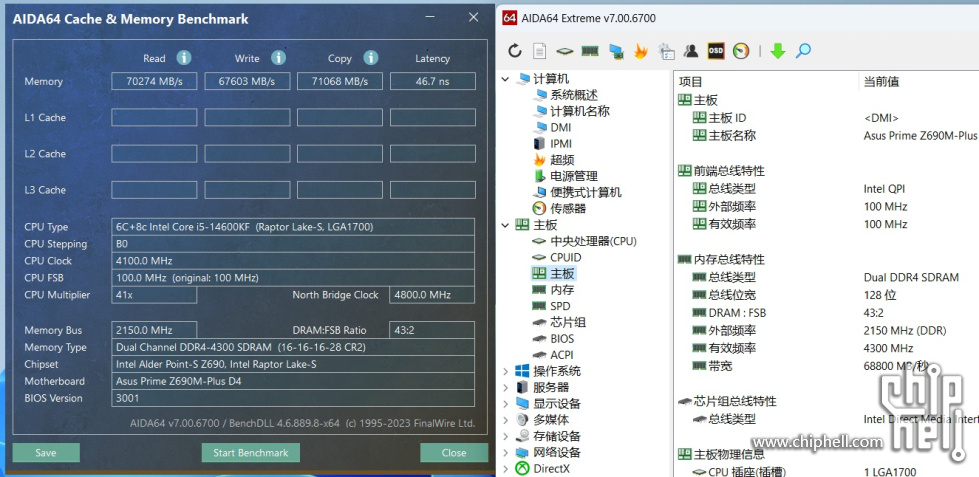The height and width of the screenshot is (477, 979).
Task: Click the green download arrow icon
Action: point(777,51)
